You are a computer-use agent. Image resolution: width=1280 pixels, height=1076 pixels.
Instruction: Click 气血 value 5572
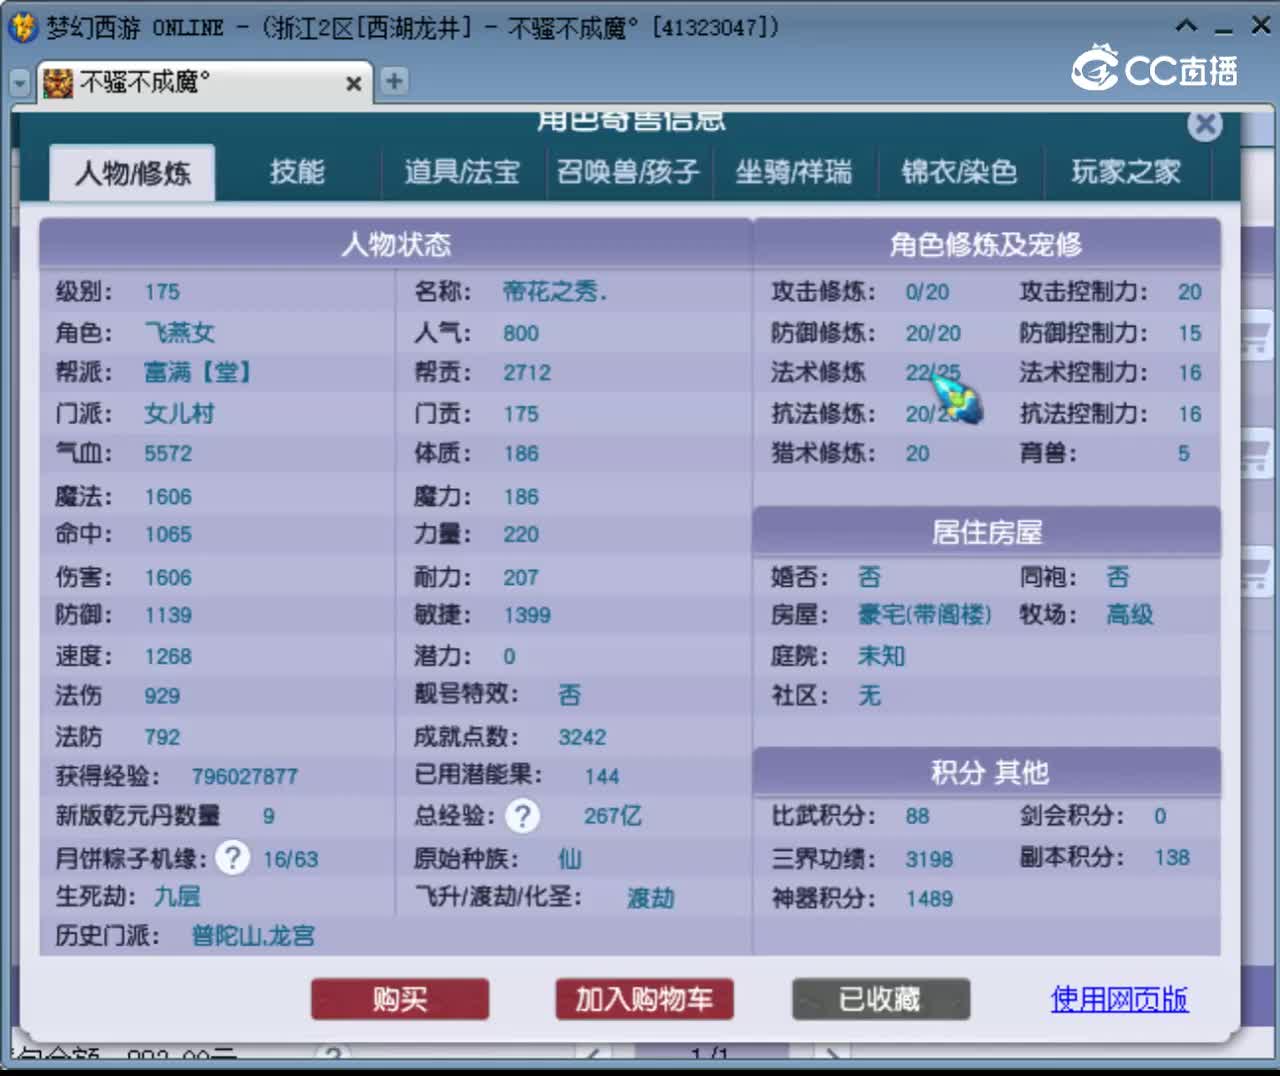(168, 454)
